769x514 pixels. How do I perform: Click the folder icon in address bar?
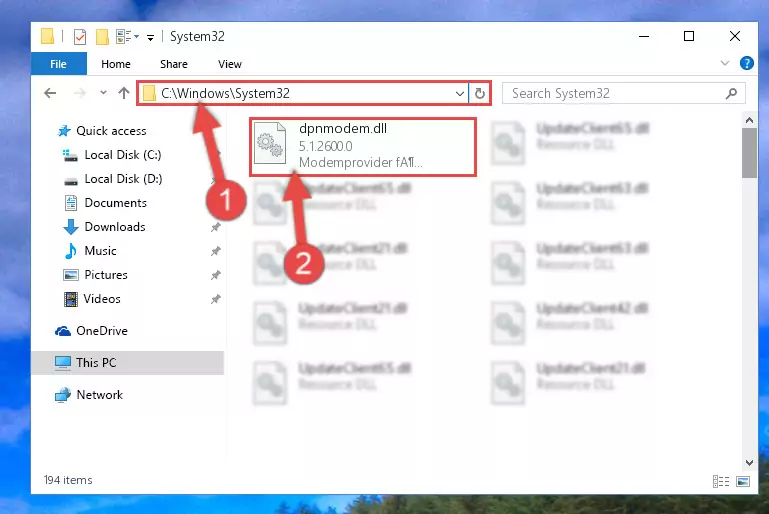tap(149, 93)
